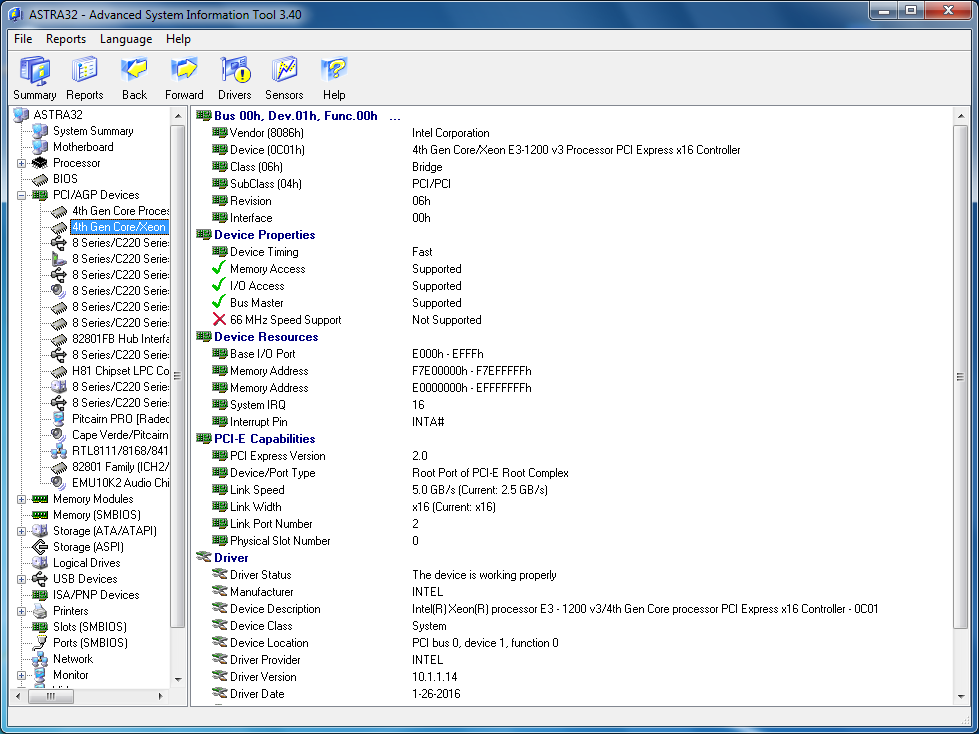Collapse the PCI/AGP Devices node
Screen dimensions: 979x734
point(21,195)
